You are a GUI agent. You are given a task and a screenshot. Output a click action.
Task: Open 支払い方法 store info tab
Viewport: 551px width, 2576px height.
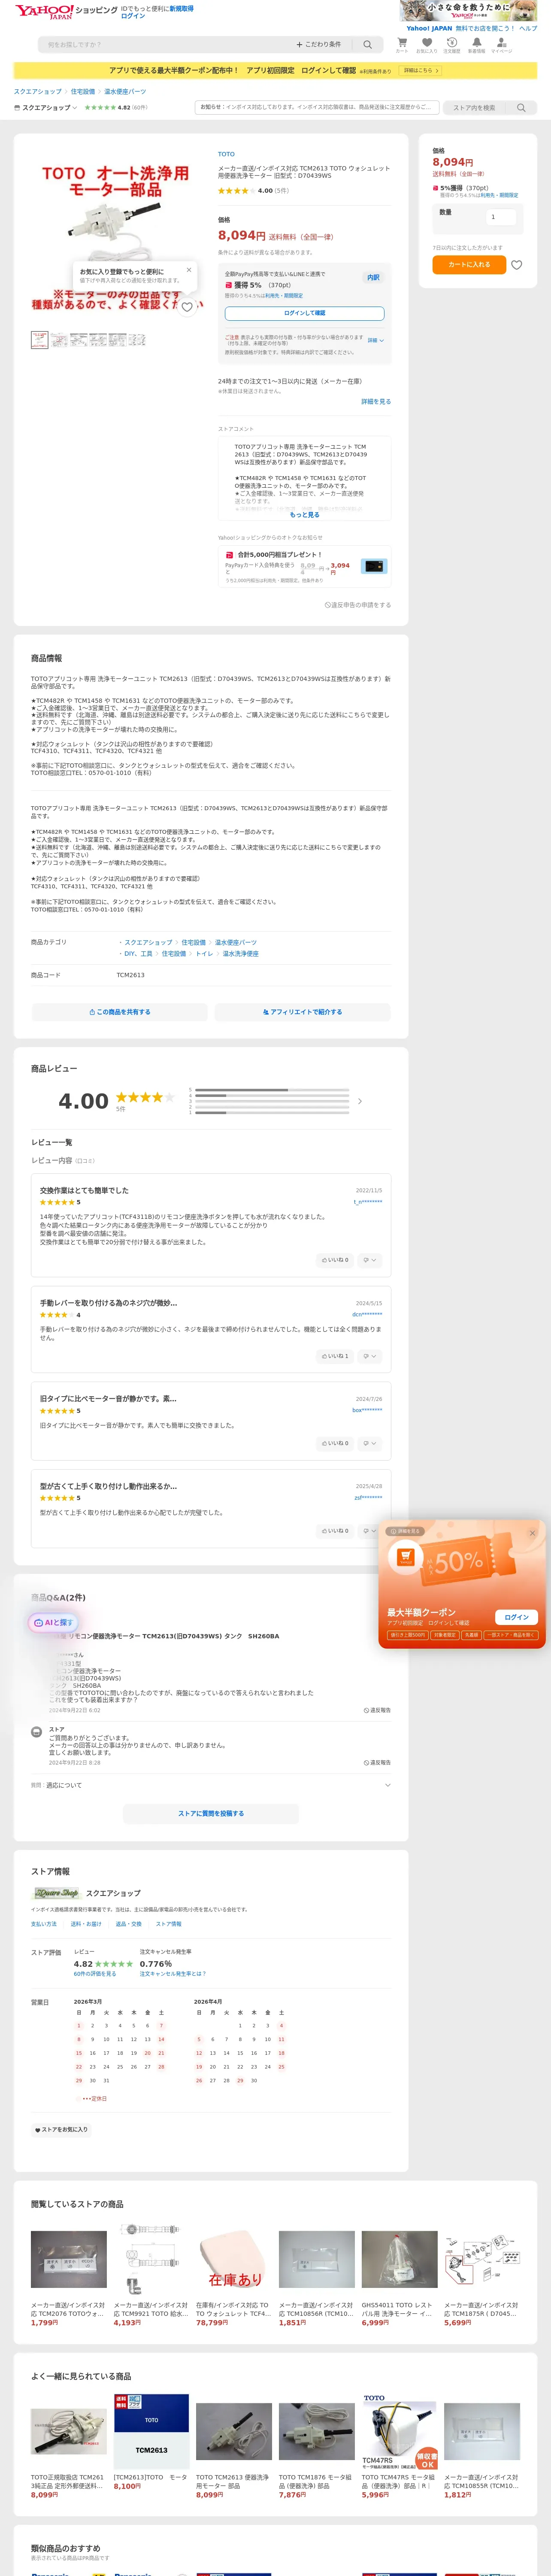click(x=44, y=1924)
